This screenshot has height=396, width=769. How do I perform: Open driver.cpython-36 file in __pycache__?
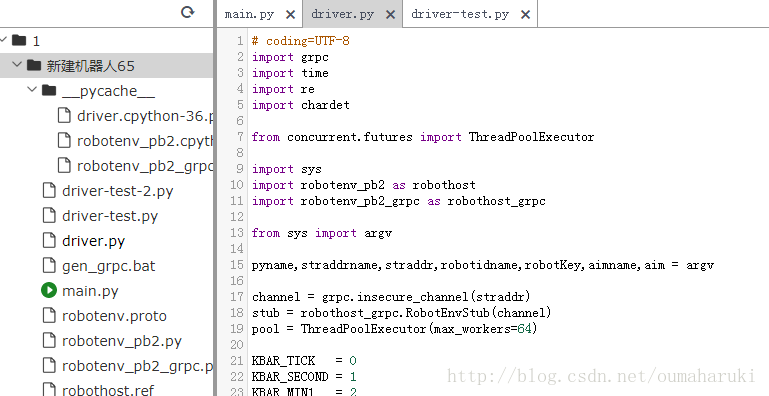(x=145, y=116)
